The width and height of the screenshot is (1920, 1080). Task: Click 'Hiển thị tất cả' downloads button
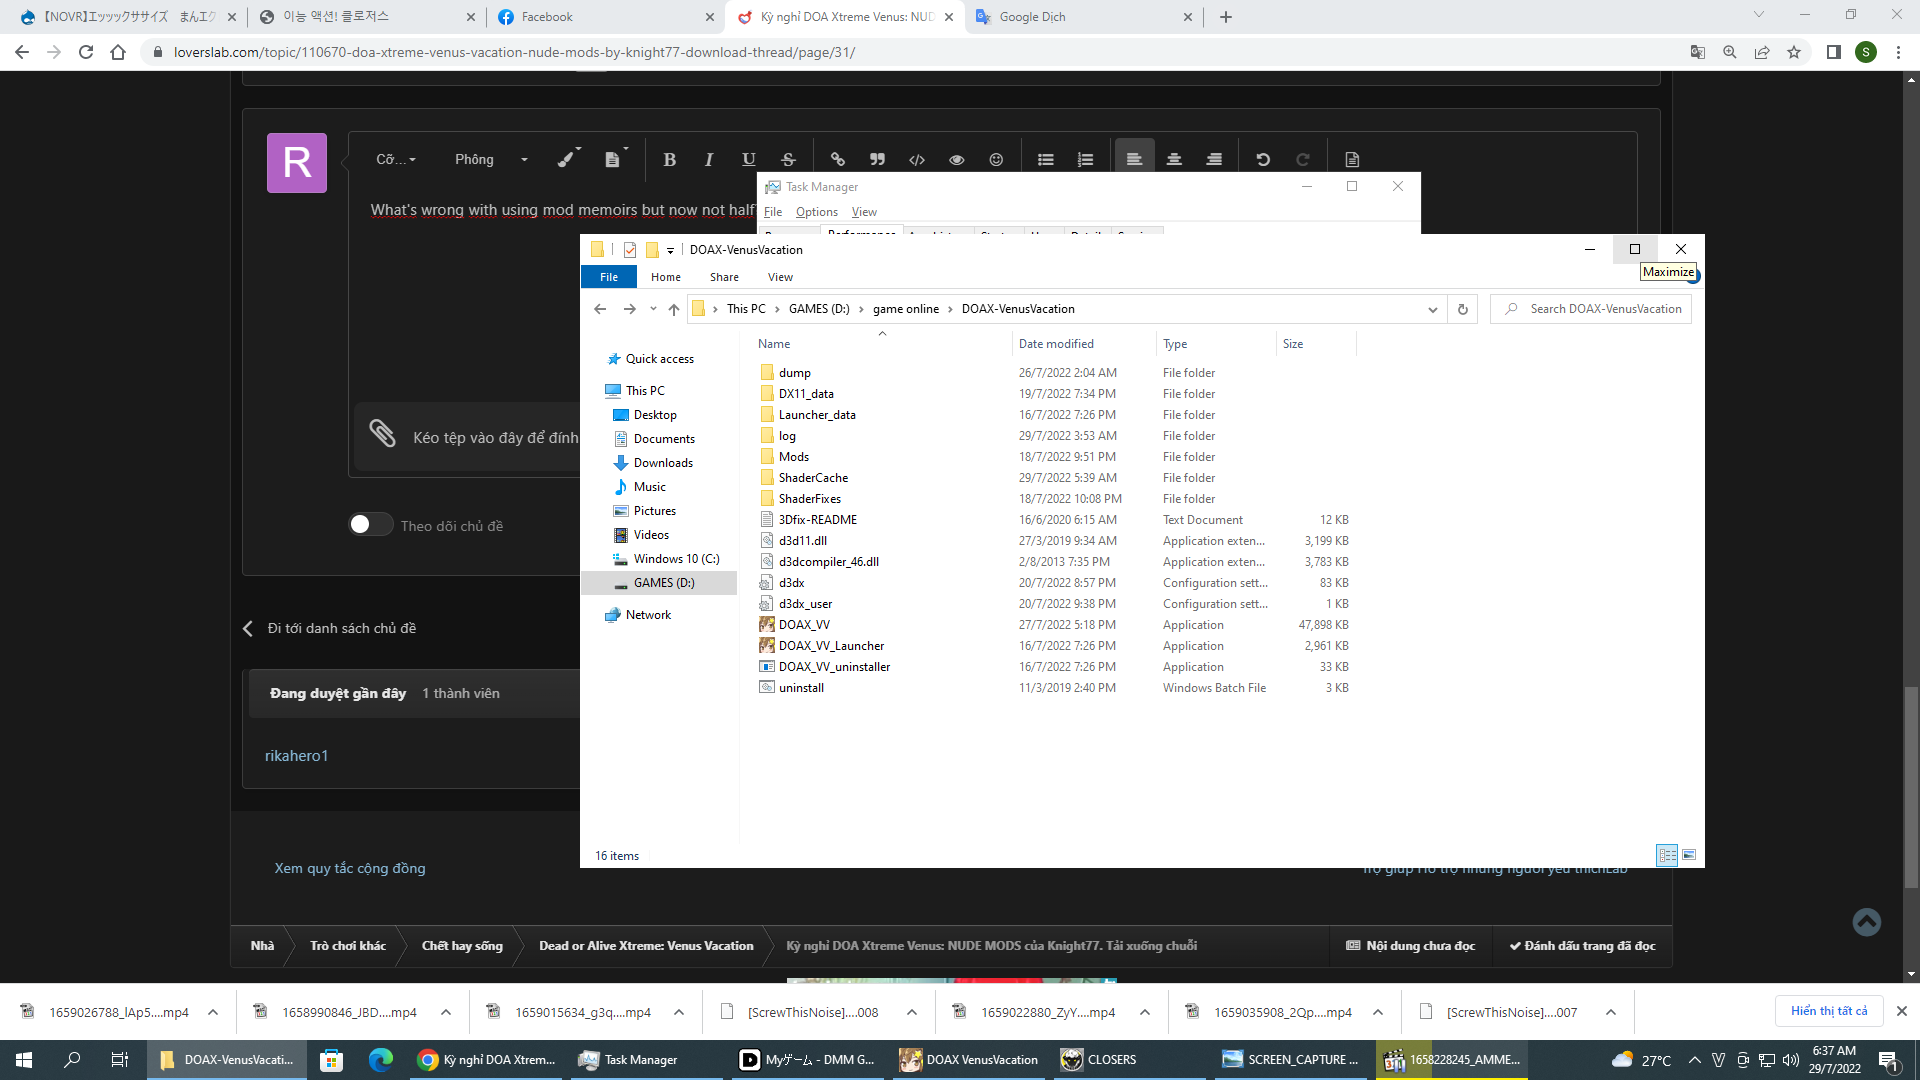[1829, 1011]
